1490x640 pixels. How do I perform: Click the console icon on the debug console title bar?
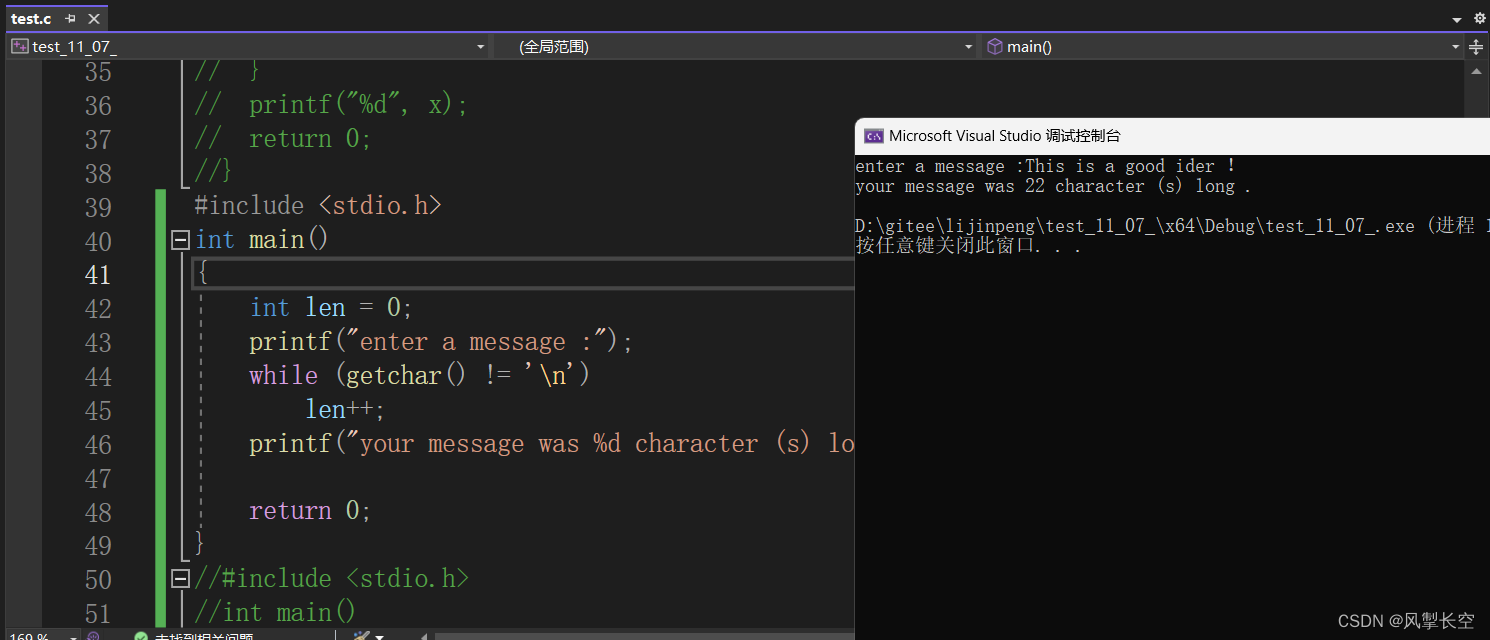click(873, 135)
